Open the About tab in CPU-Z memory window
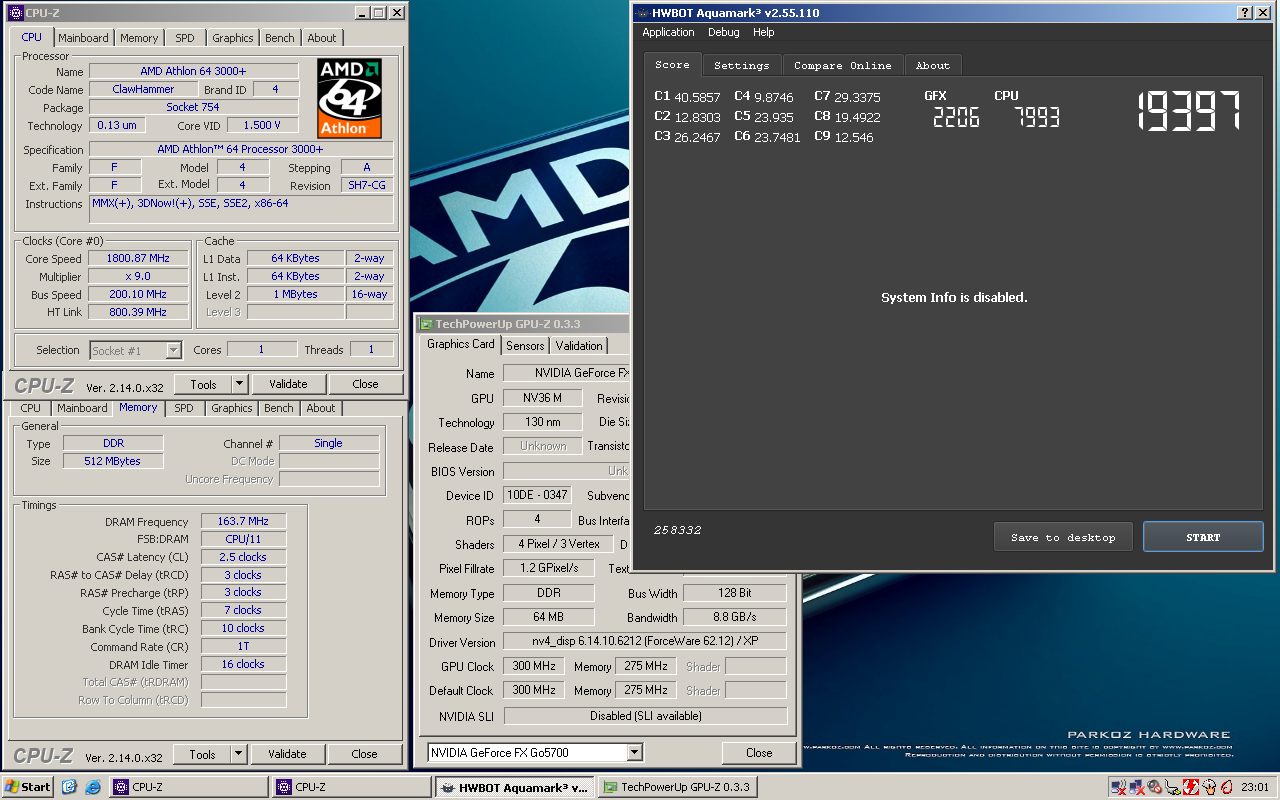Screen dimensions: 1280x800 click(x=321, y=408)
